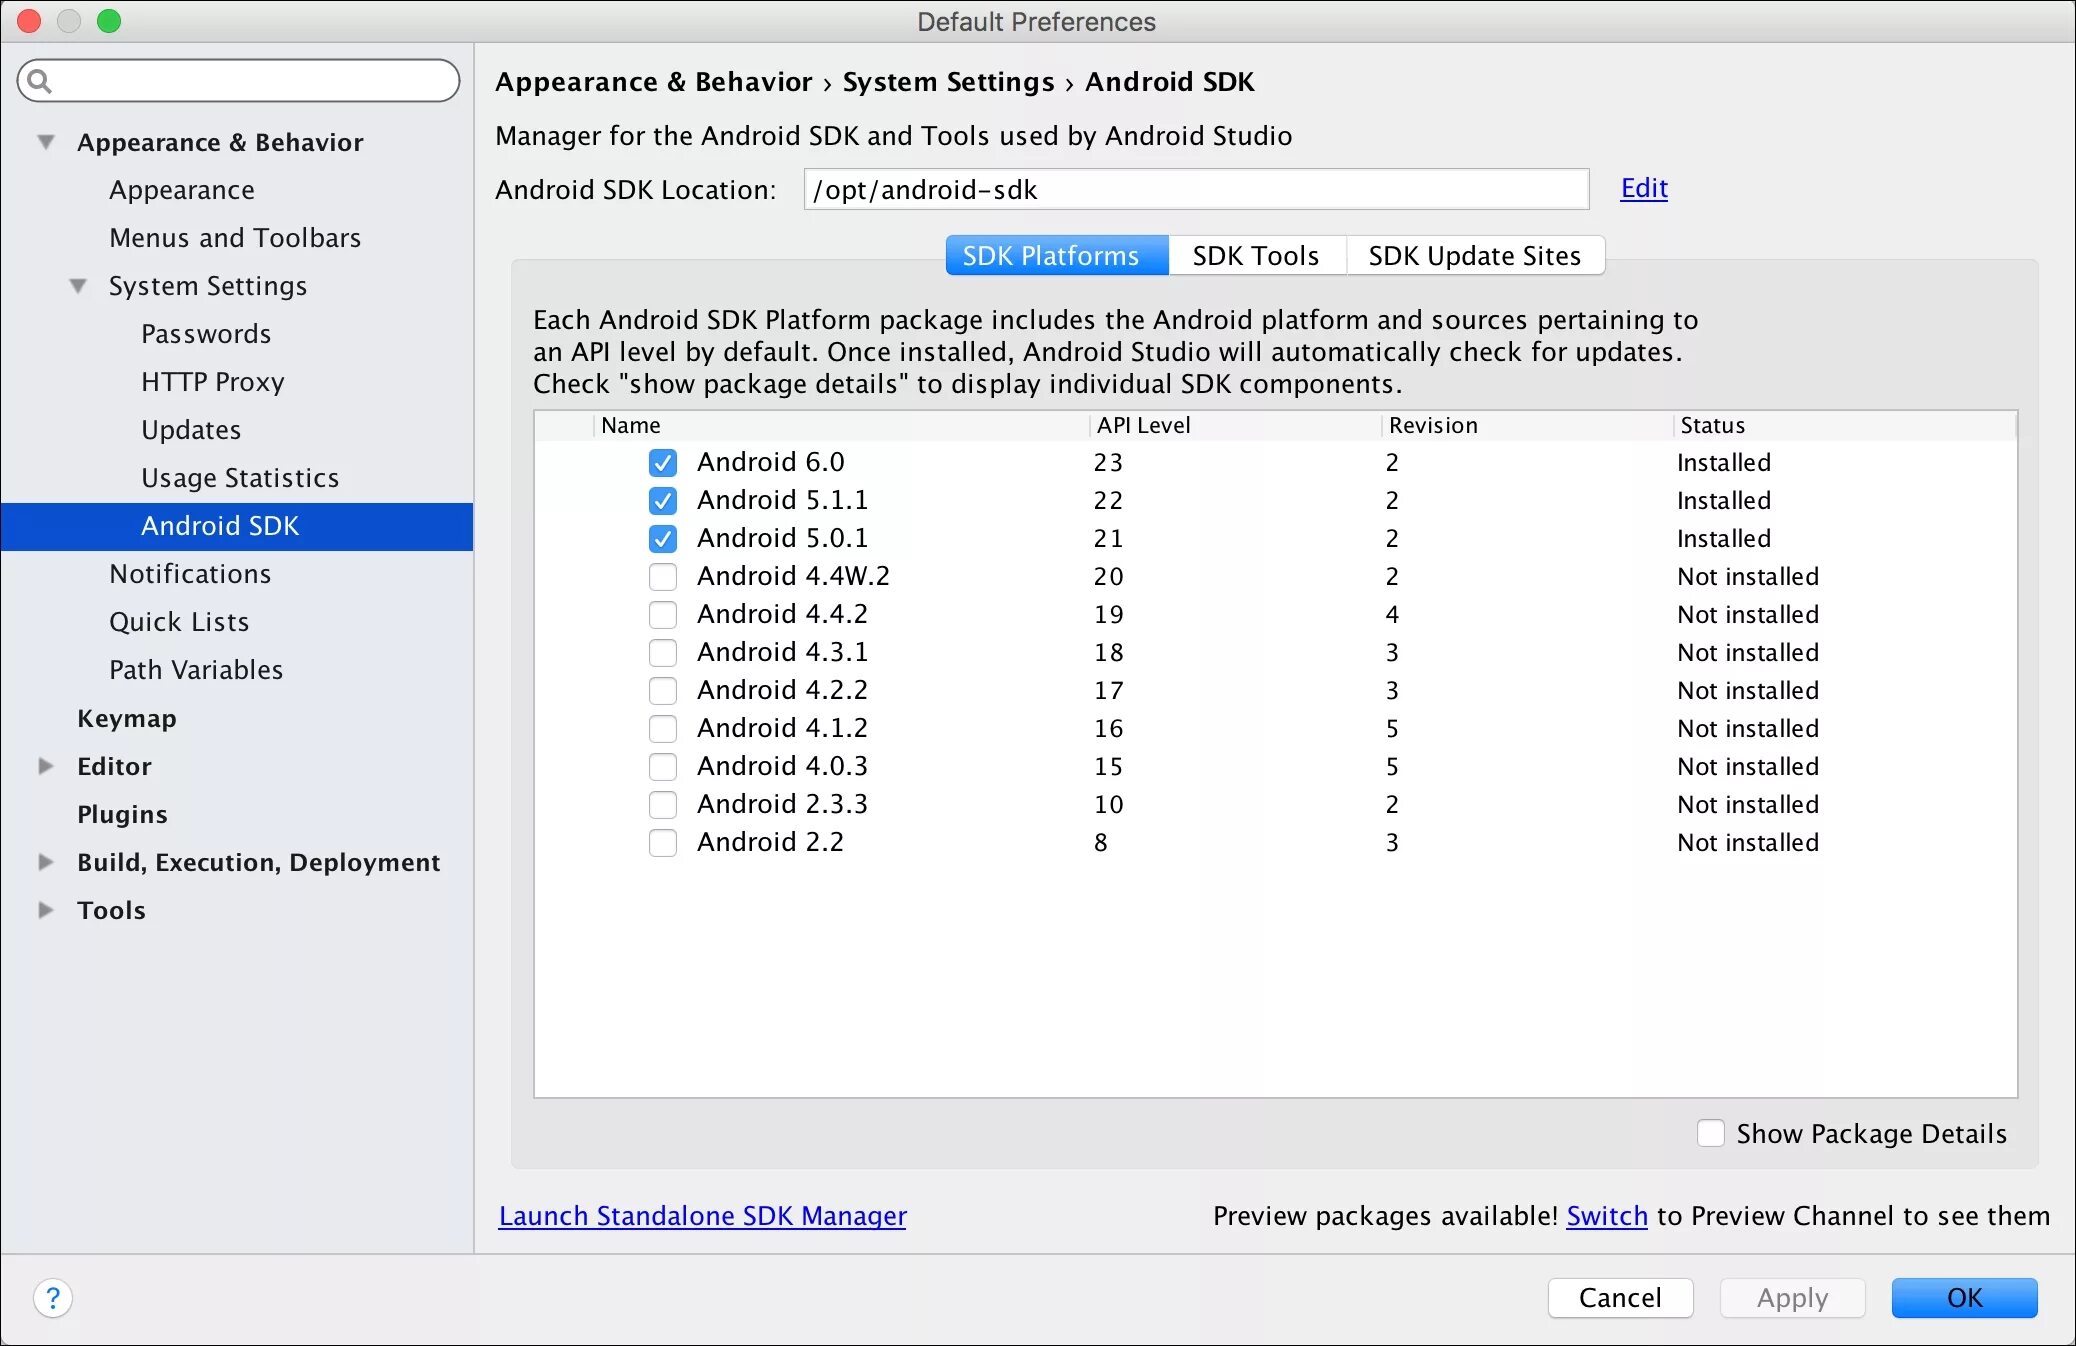This screenshot has width=2076, height=1346.
Task: Switch to the SDK Platforms tab
Action: tap(1056, 256)
